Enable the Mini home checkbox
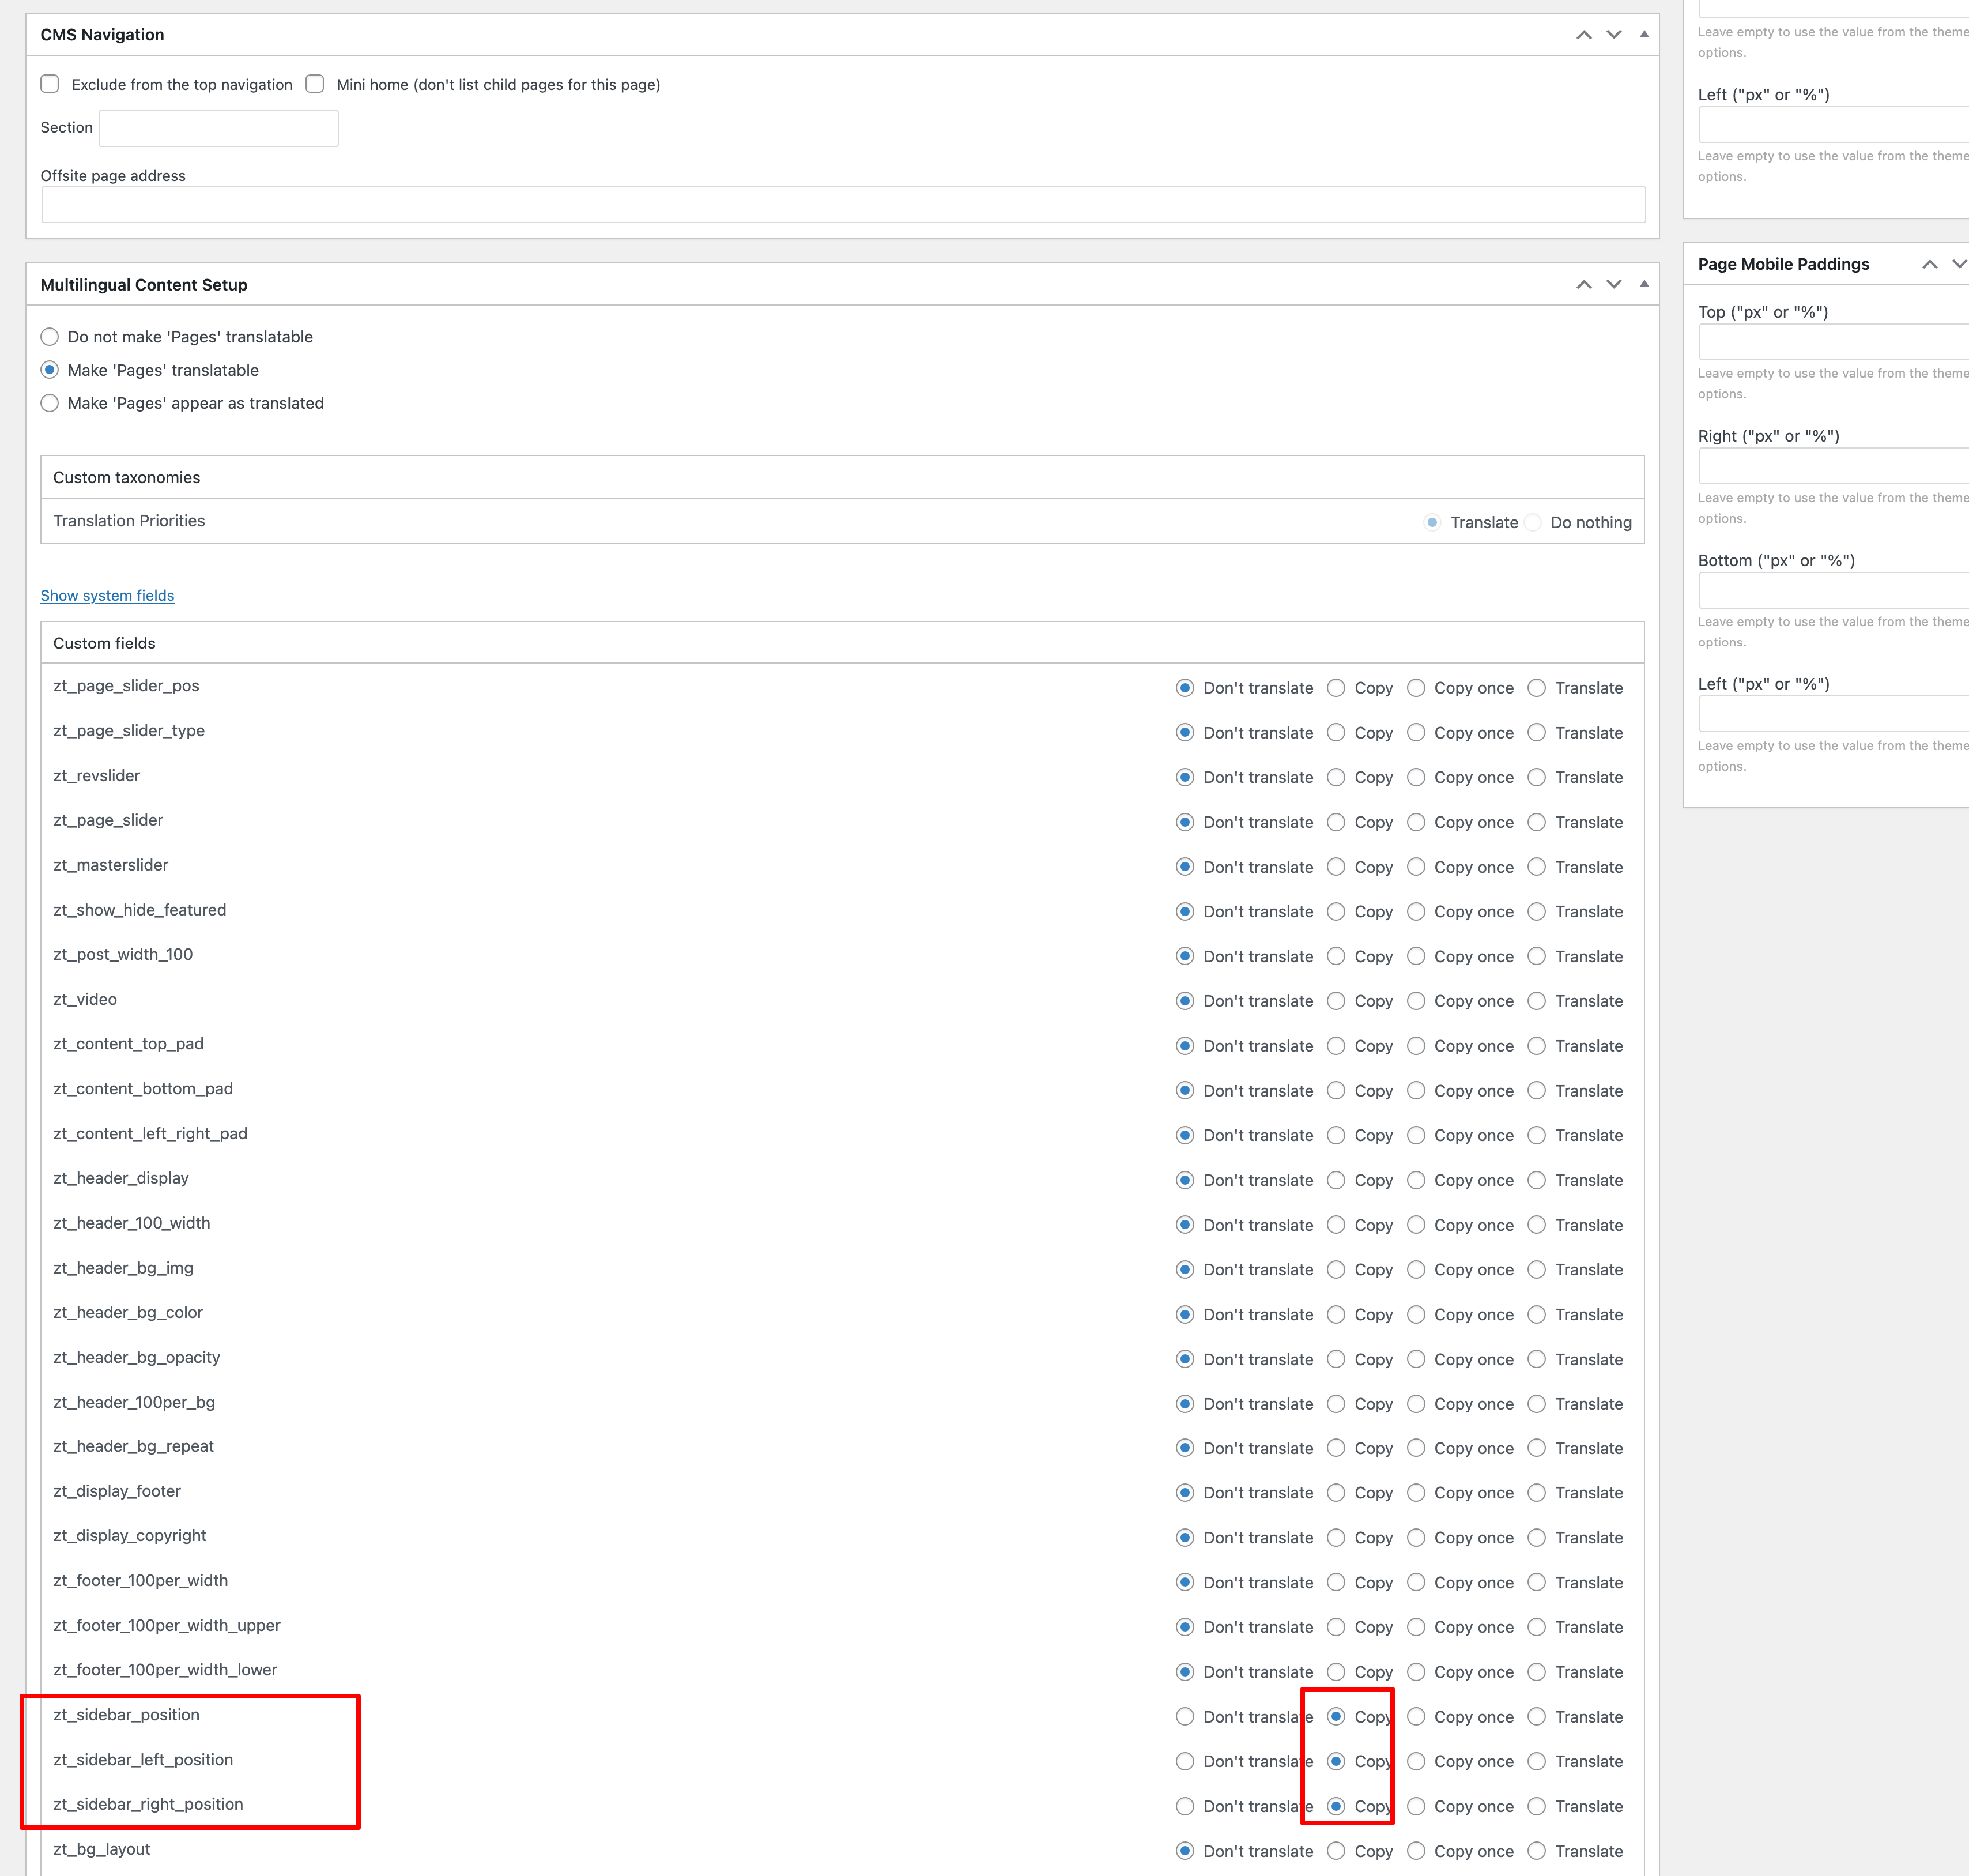1969x1876 pixels. [315, 84]
